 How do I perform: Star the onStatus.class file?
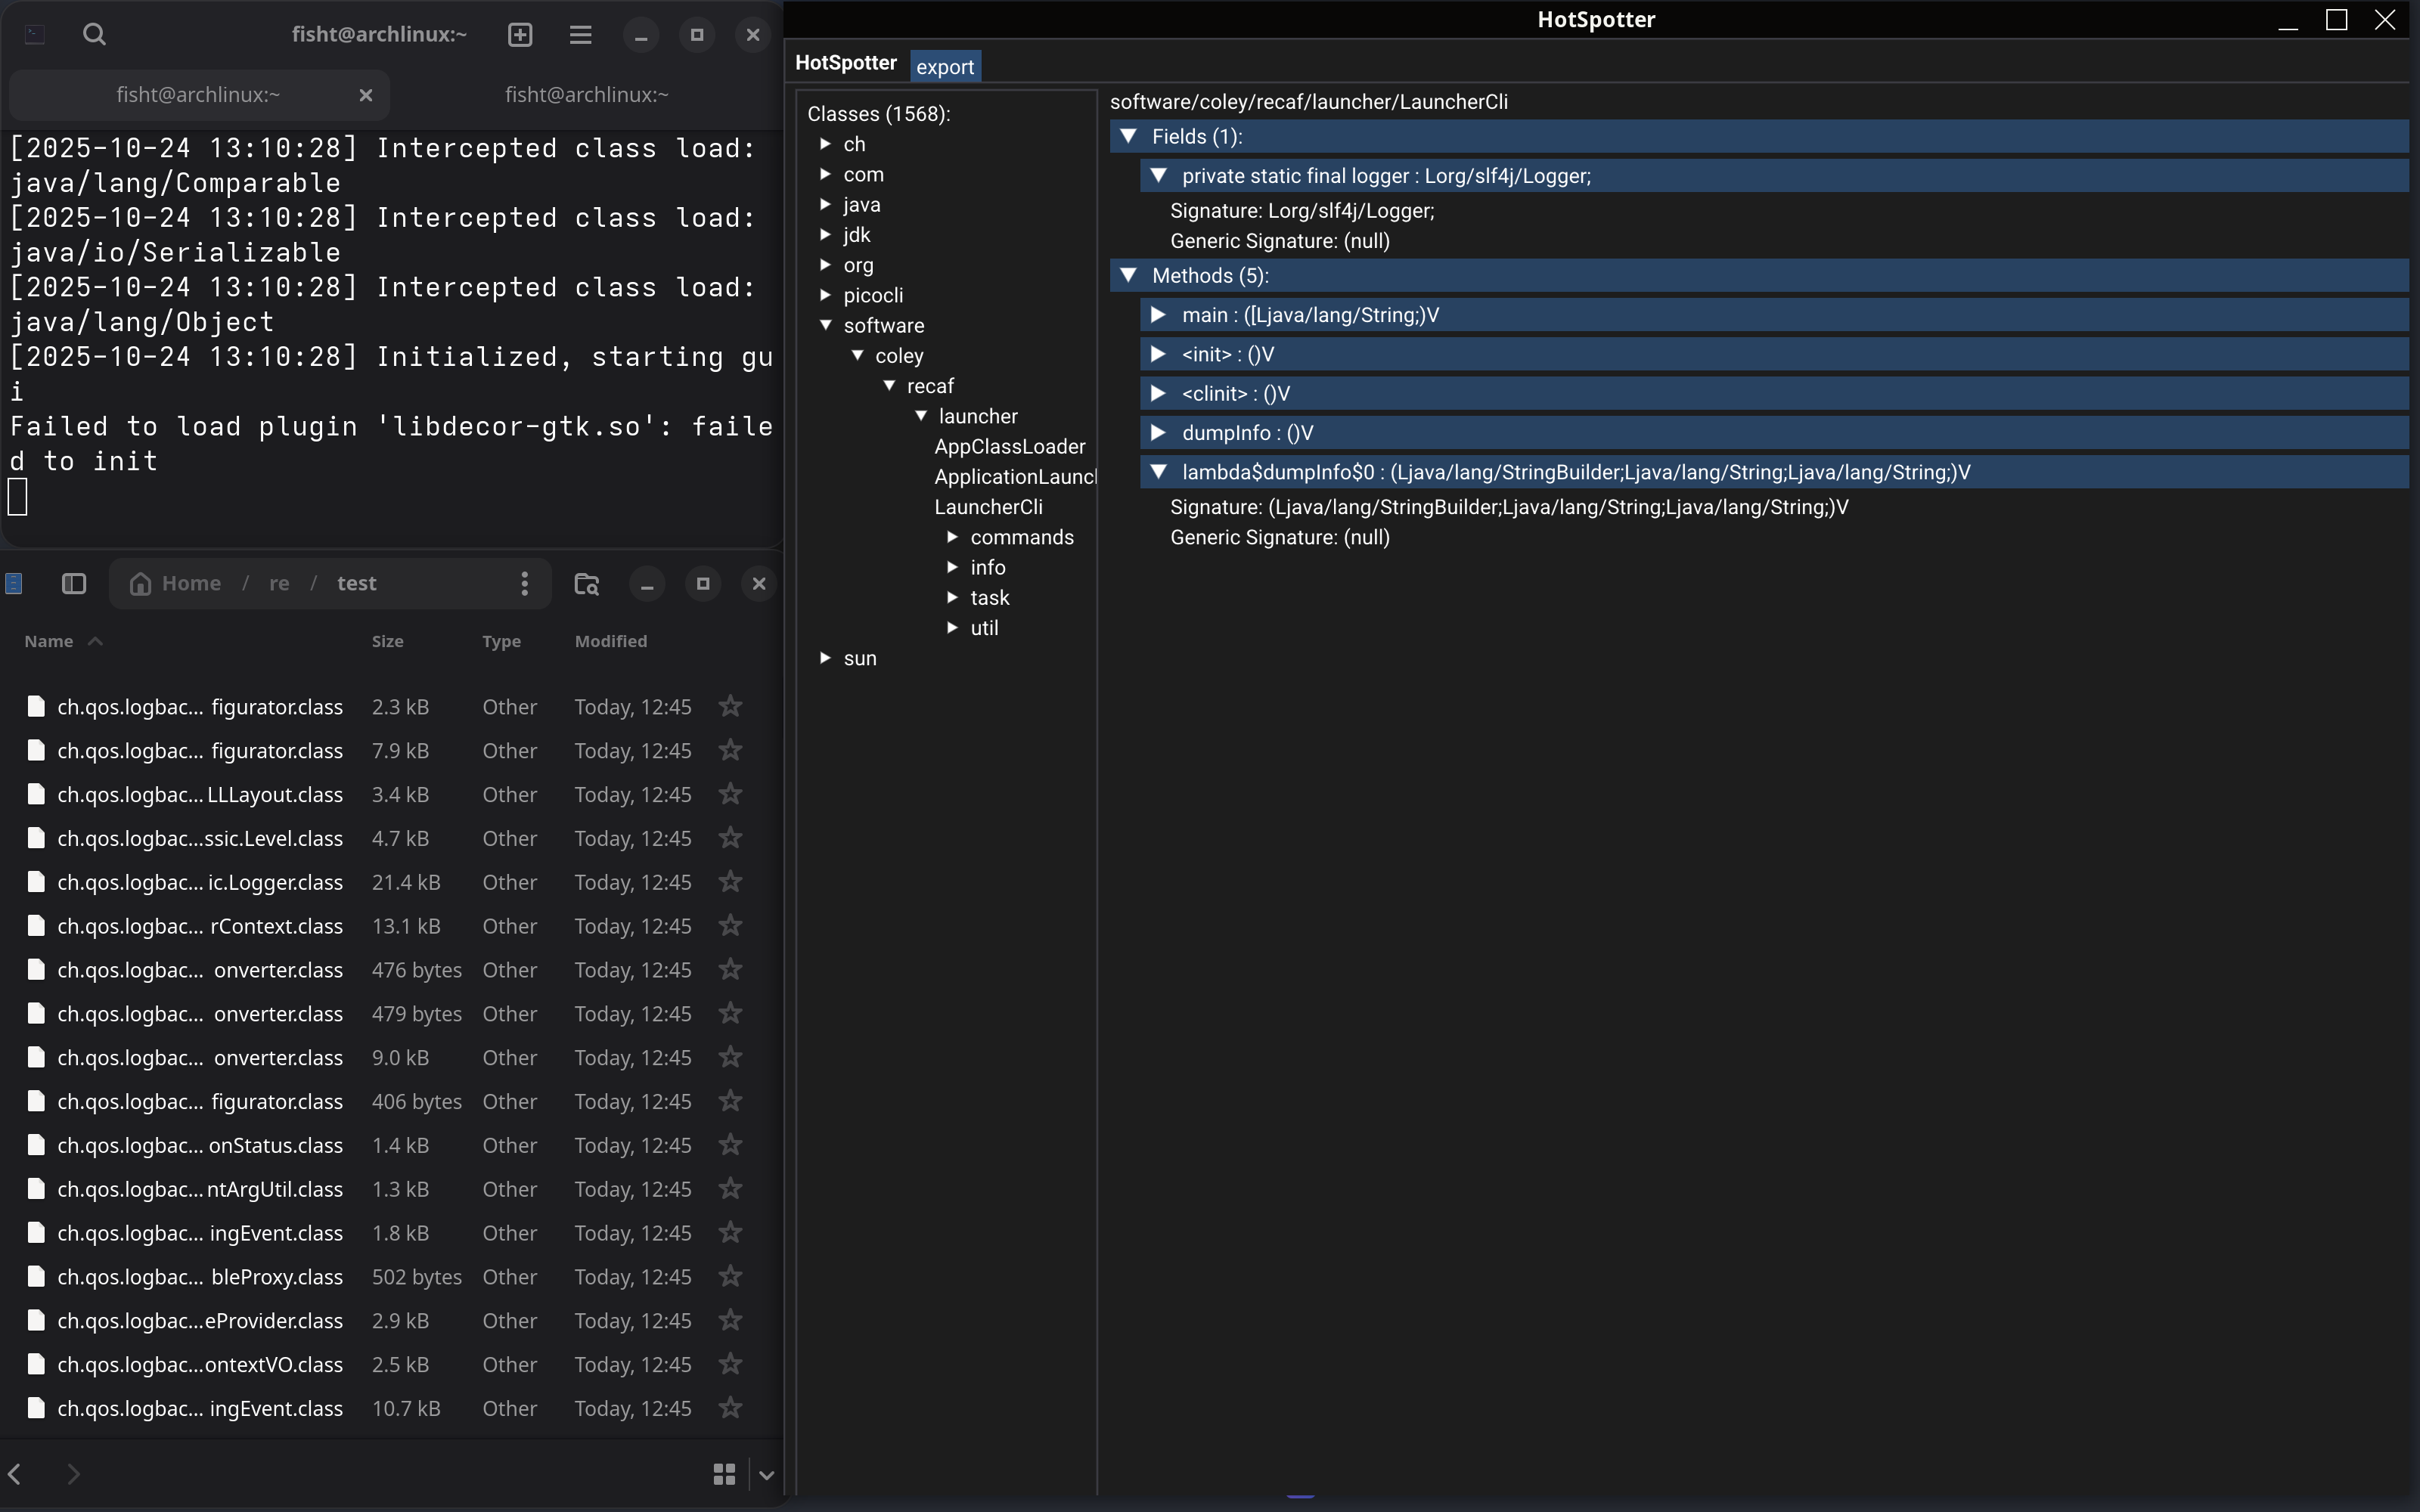[x=731, y=1145]
